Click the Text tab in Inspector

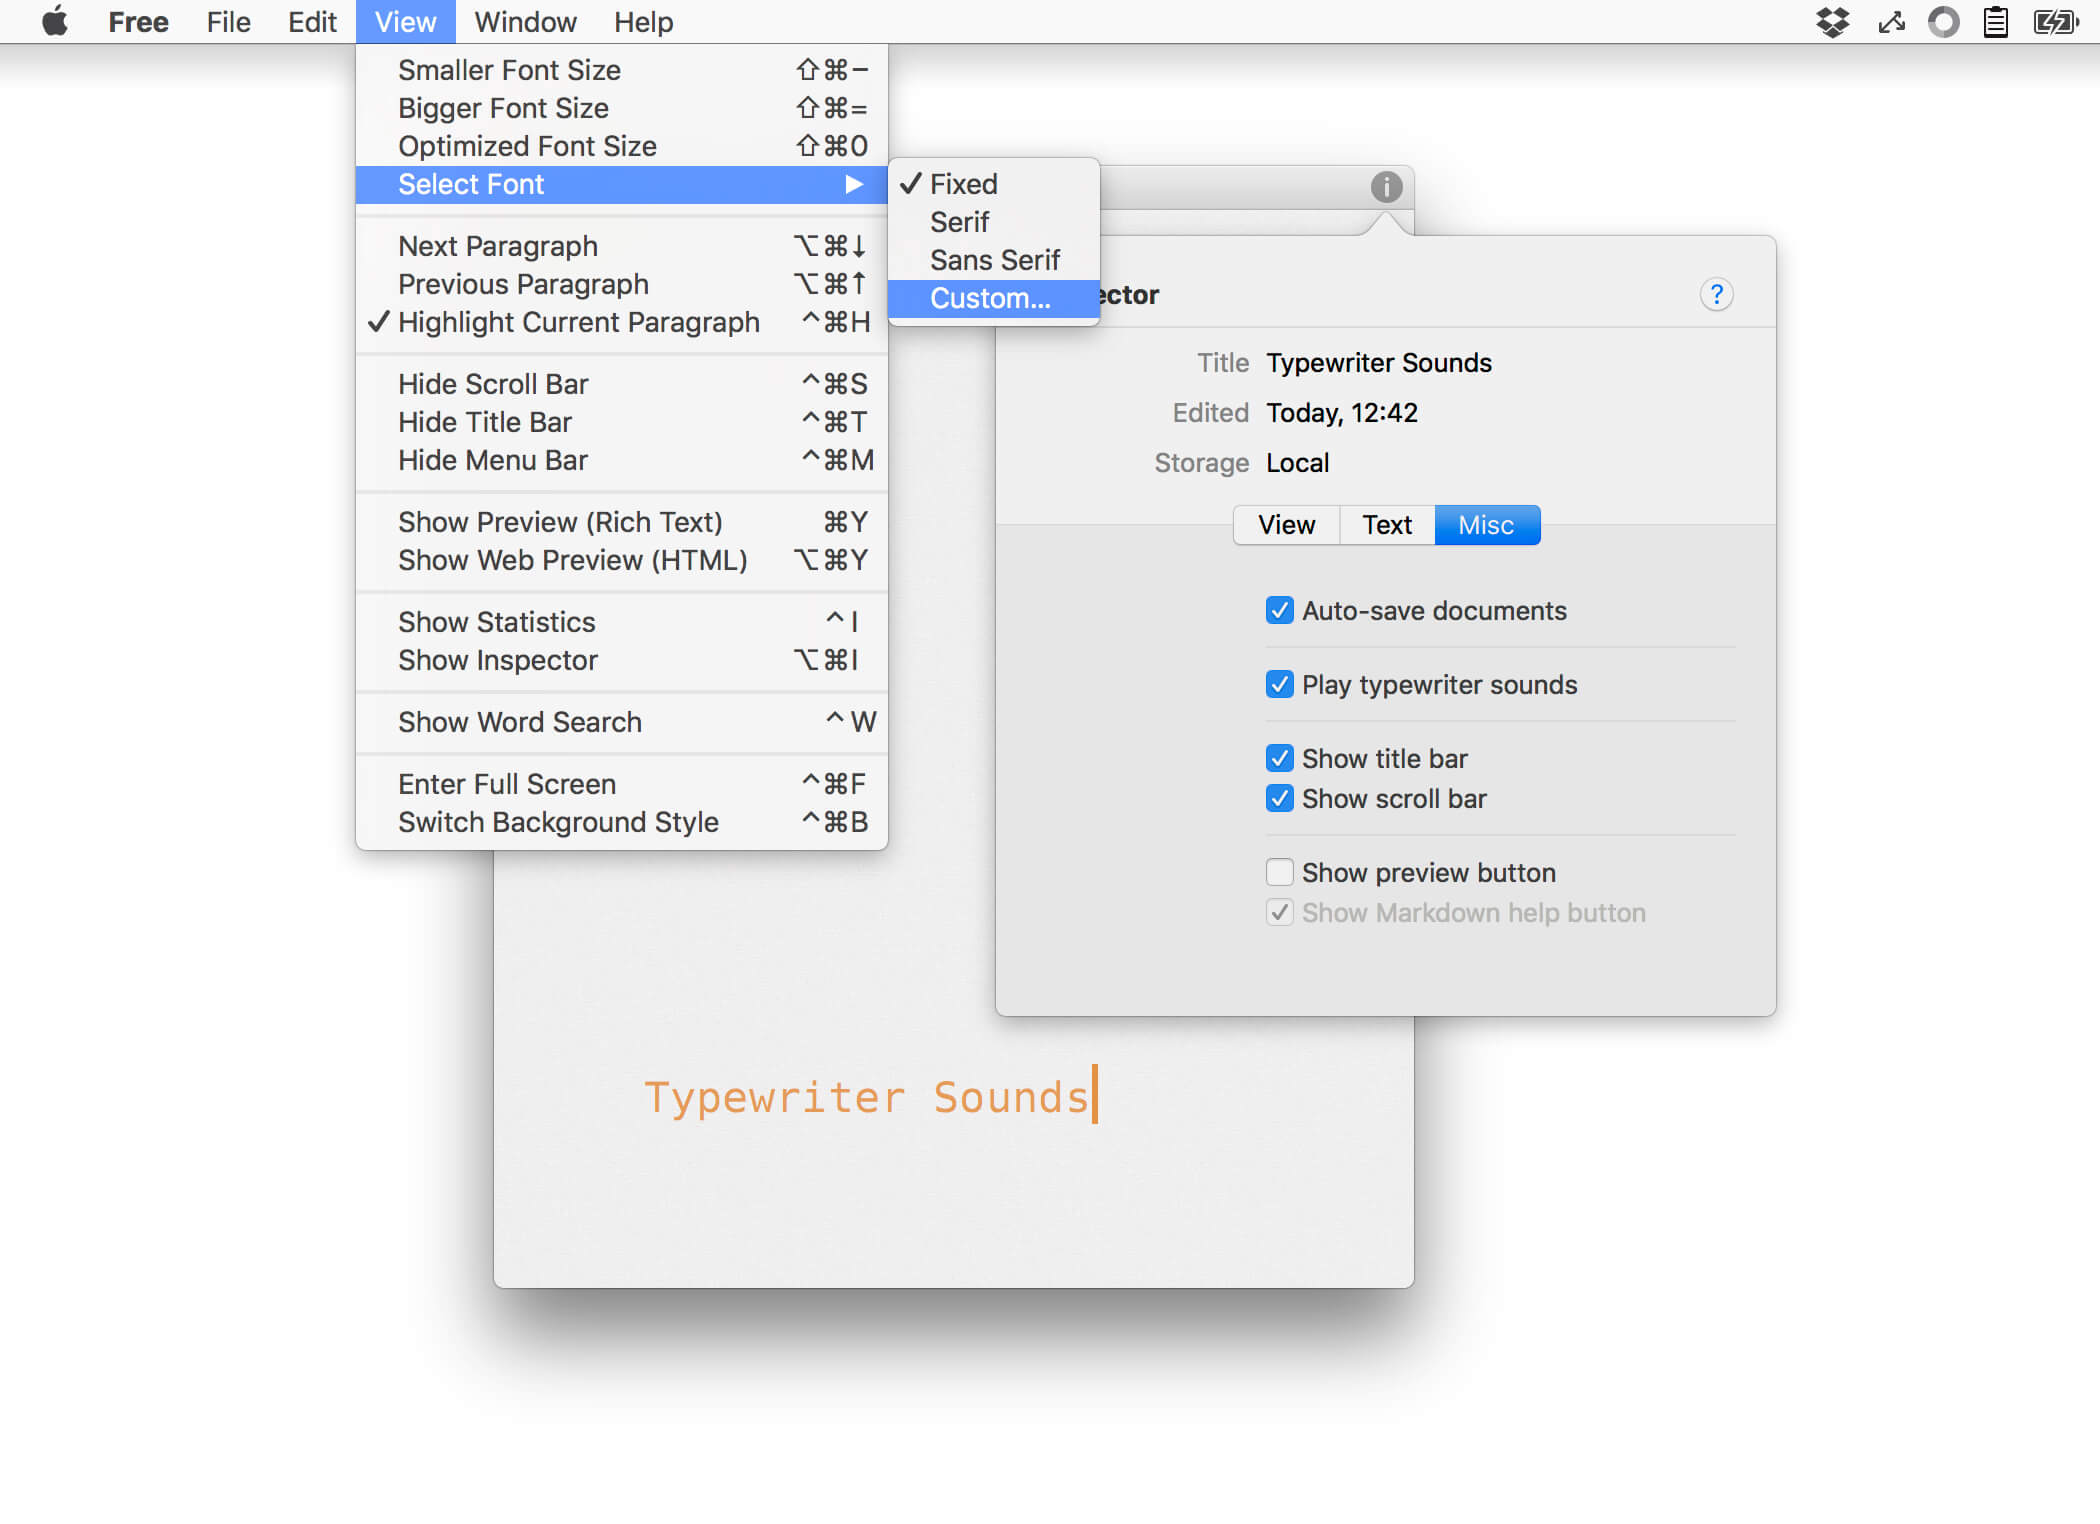tap(1386, 523)
